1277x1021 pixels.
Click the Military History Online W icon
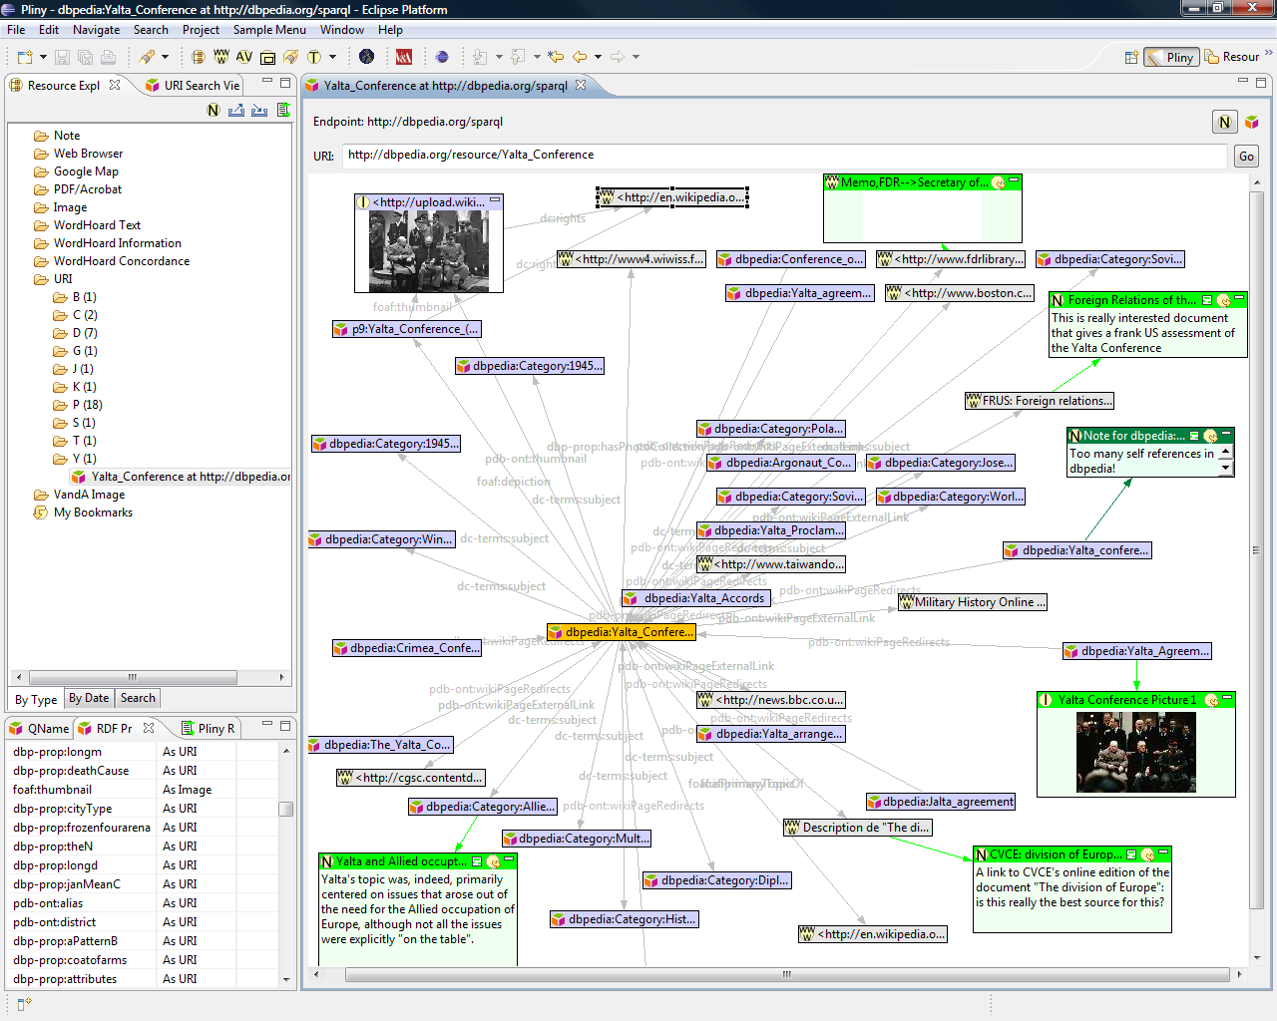906,602
